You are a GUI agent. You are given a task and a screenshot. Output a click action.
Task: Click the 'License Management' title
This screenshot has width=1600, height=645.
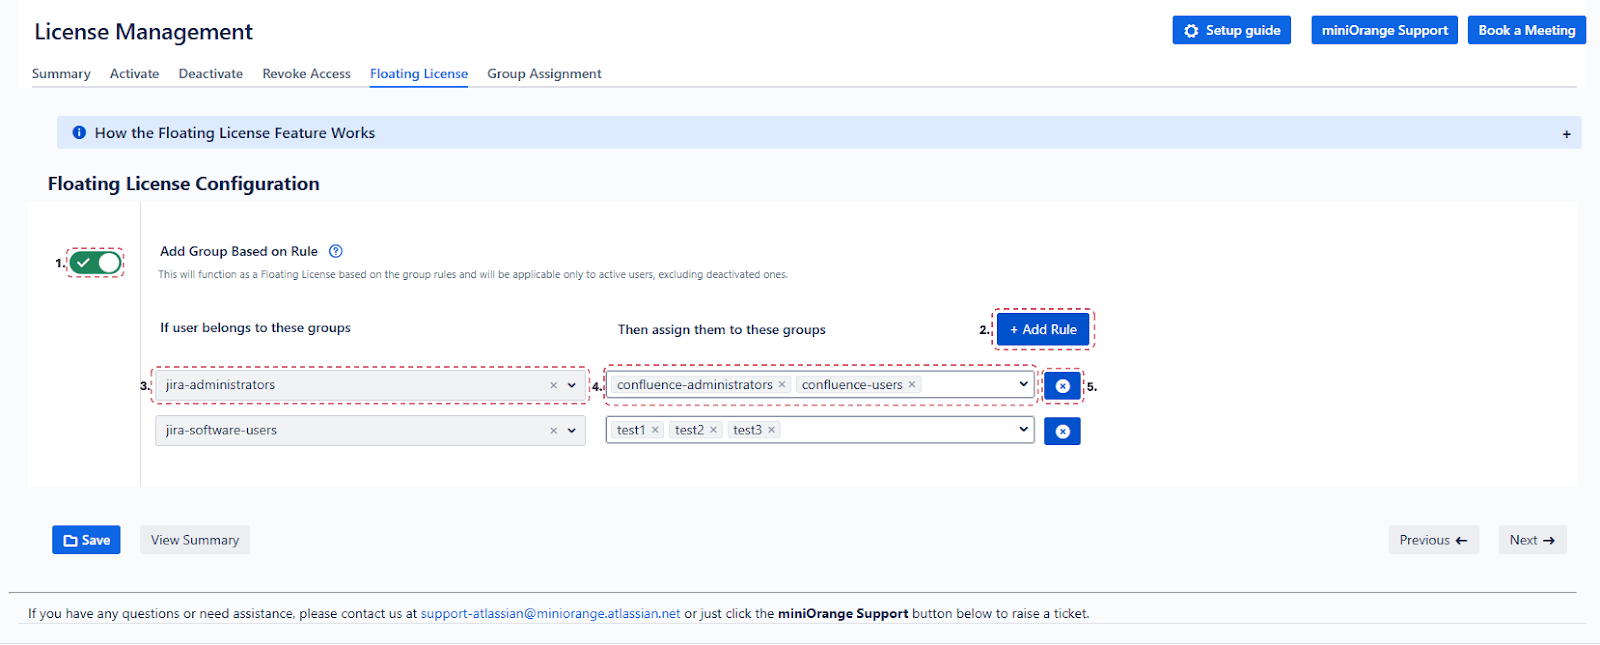click(x=144, y=32)
